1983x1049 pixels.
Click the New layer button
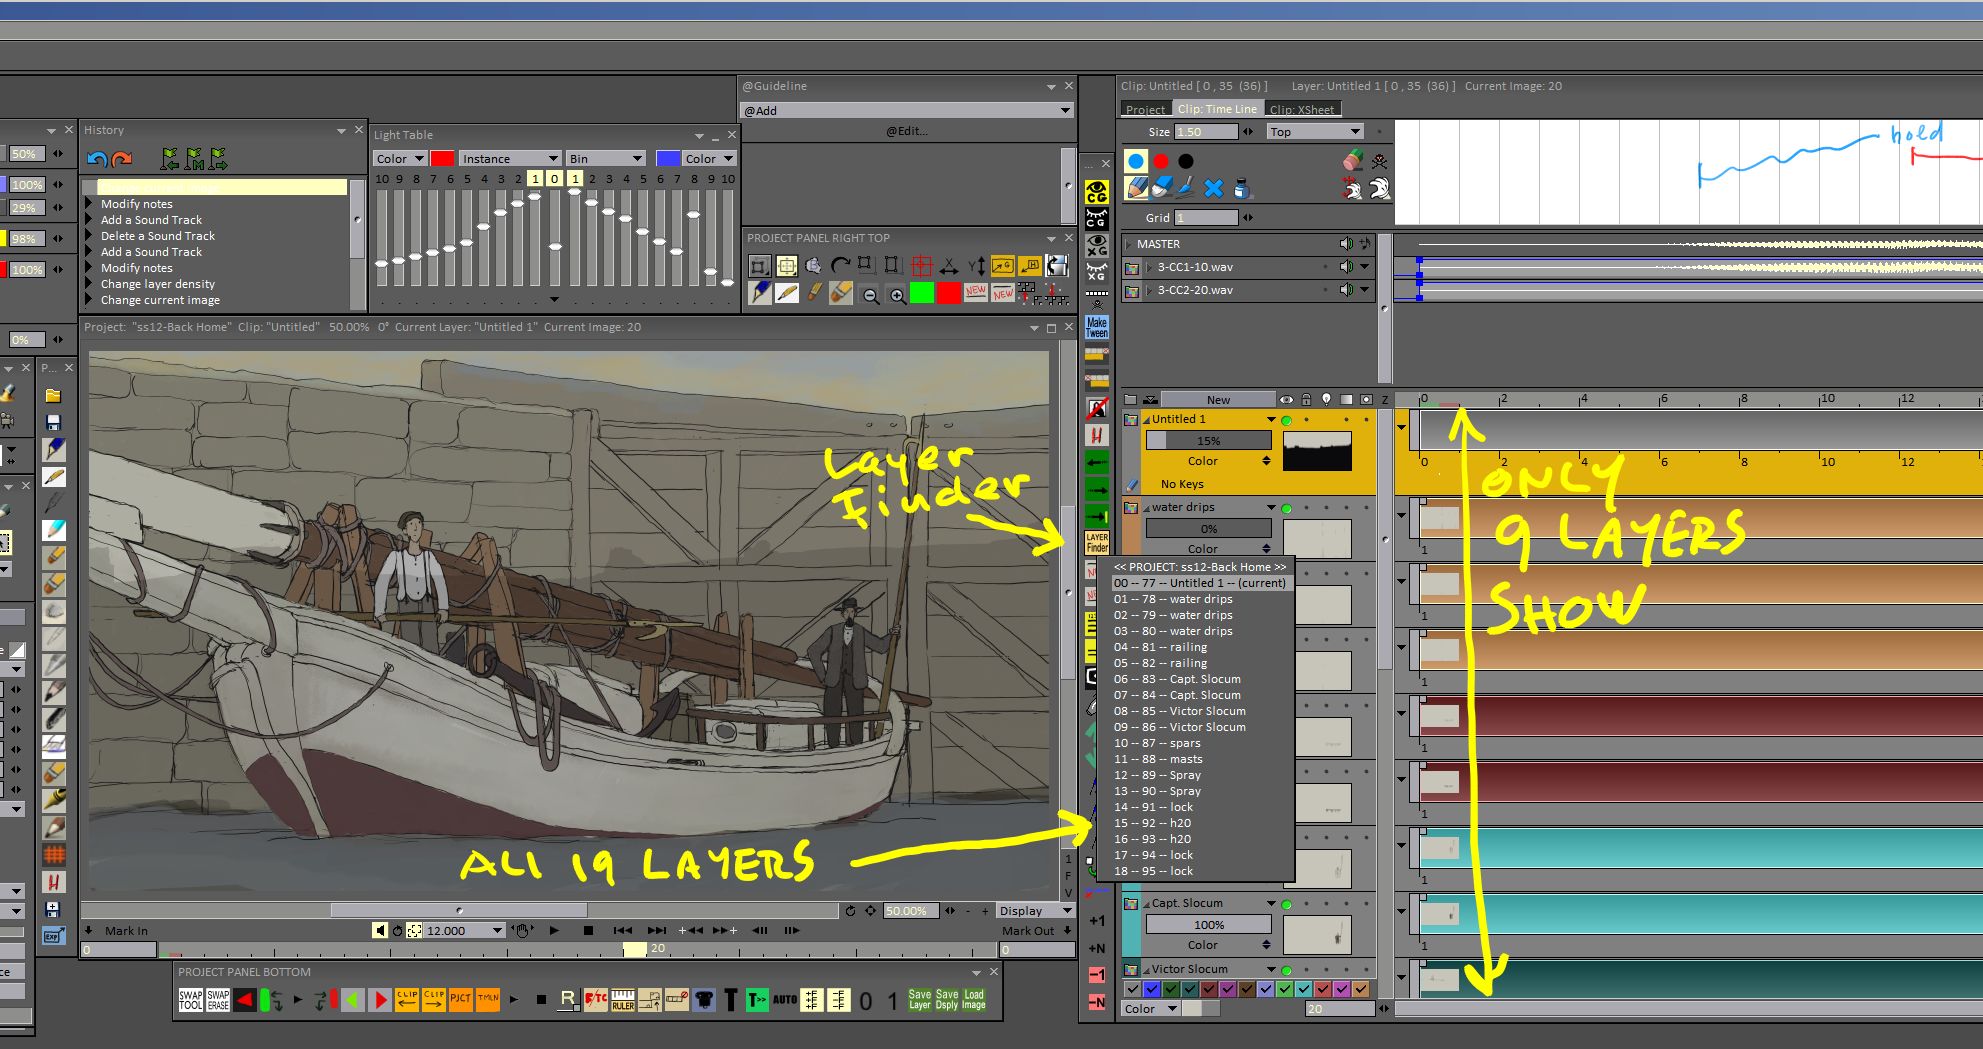(x=1218, y=399)
